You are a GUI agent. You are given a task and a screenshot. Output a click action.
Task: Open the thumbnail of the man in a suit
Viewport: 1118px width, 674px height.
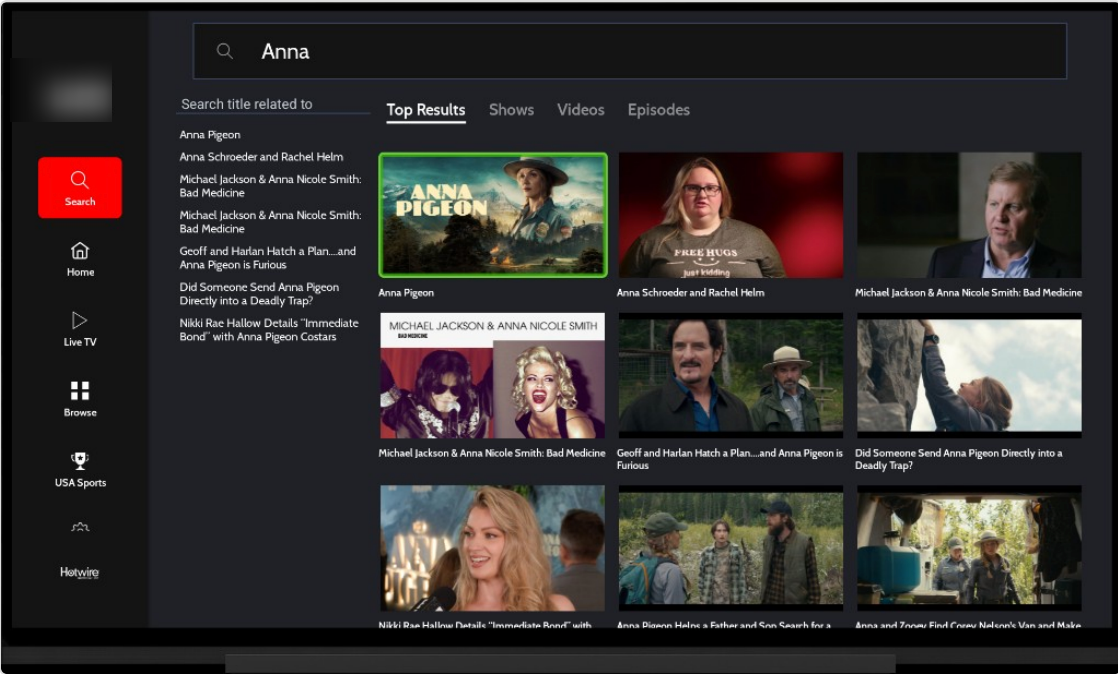coord(969,215)
